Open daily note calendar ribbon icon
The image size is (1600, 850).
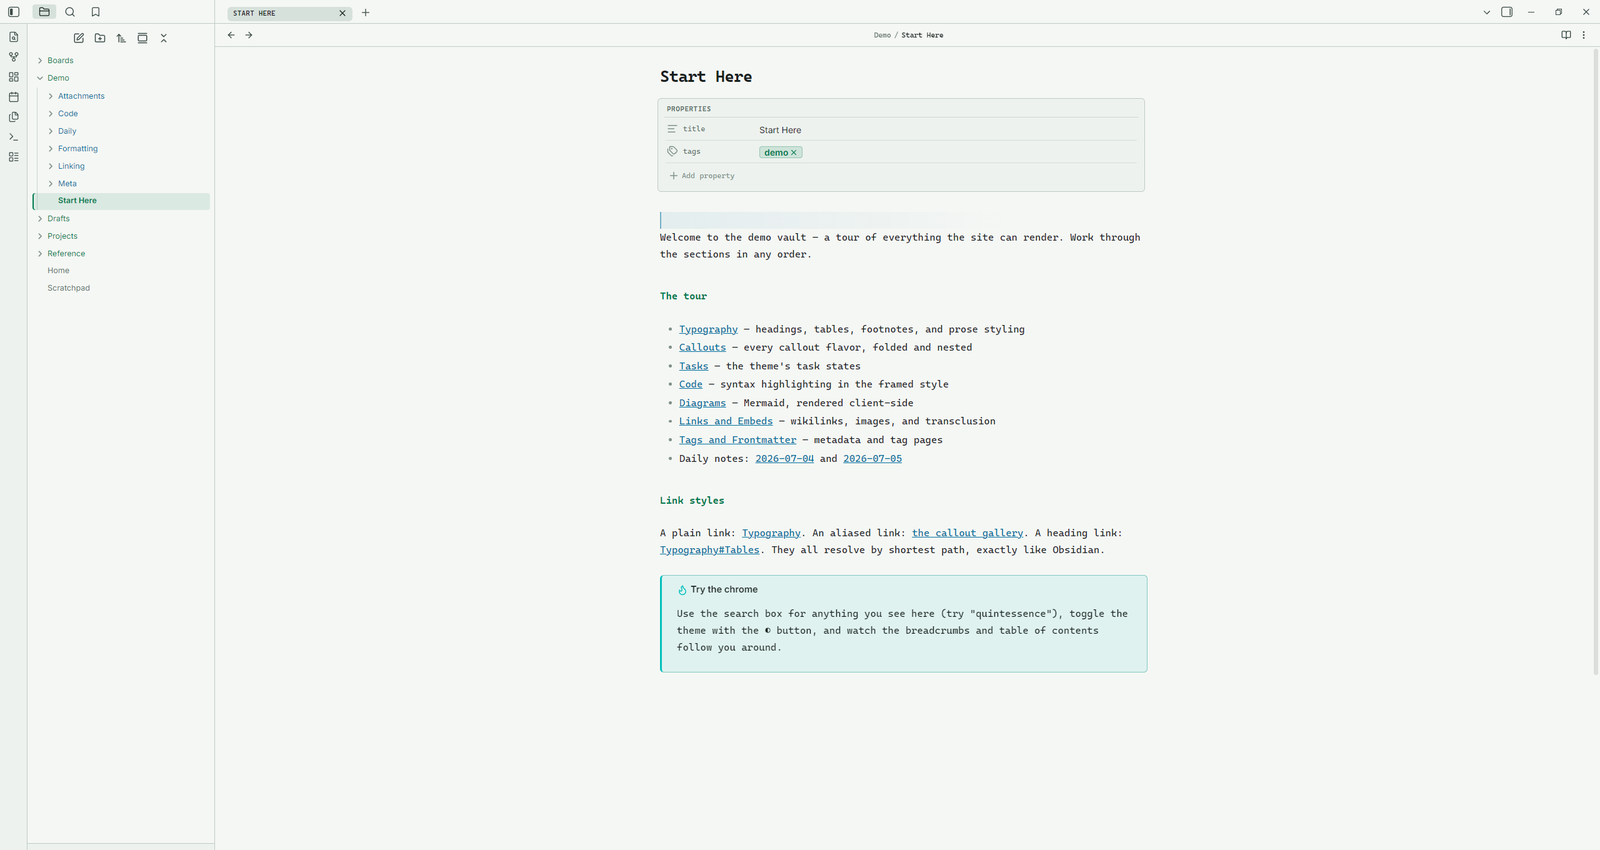coord(14,97)
